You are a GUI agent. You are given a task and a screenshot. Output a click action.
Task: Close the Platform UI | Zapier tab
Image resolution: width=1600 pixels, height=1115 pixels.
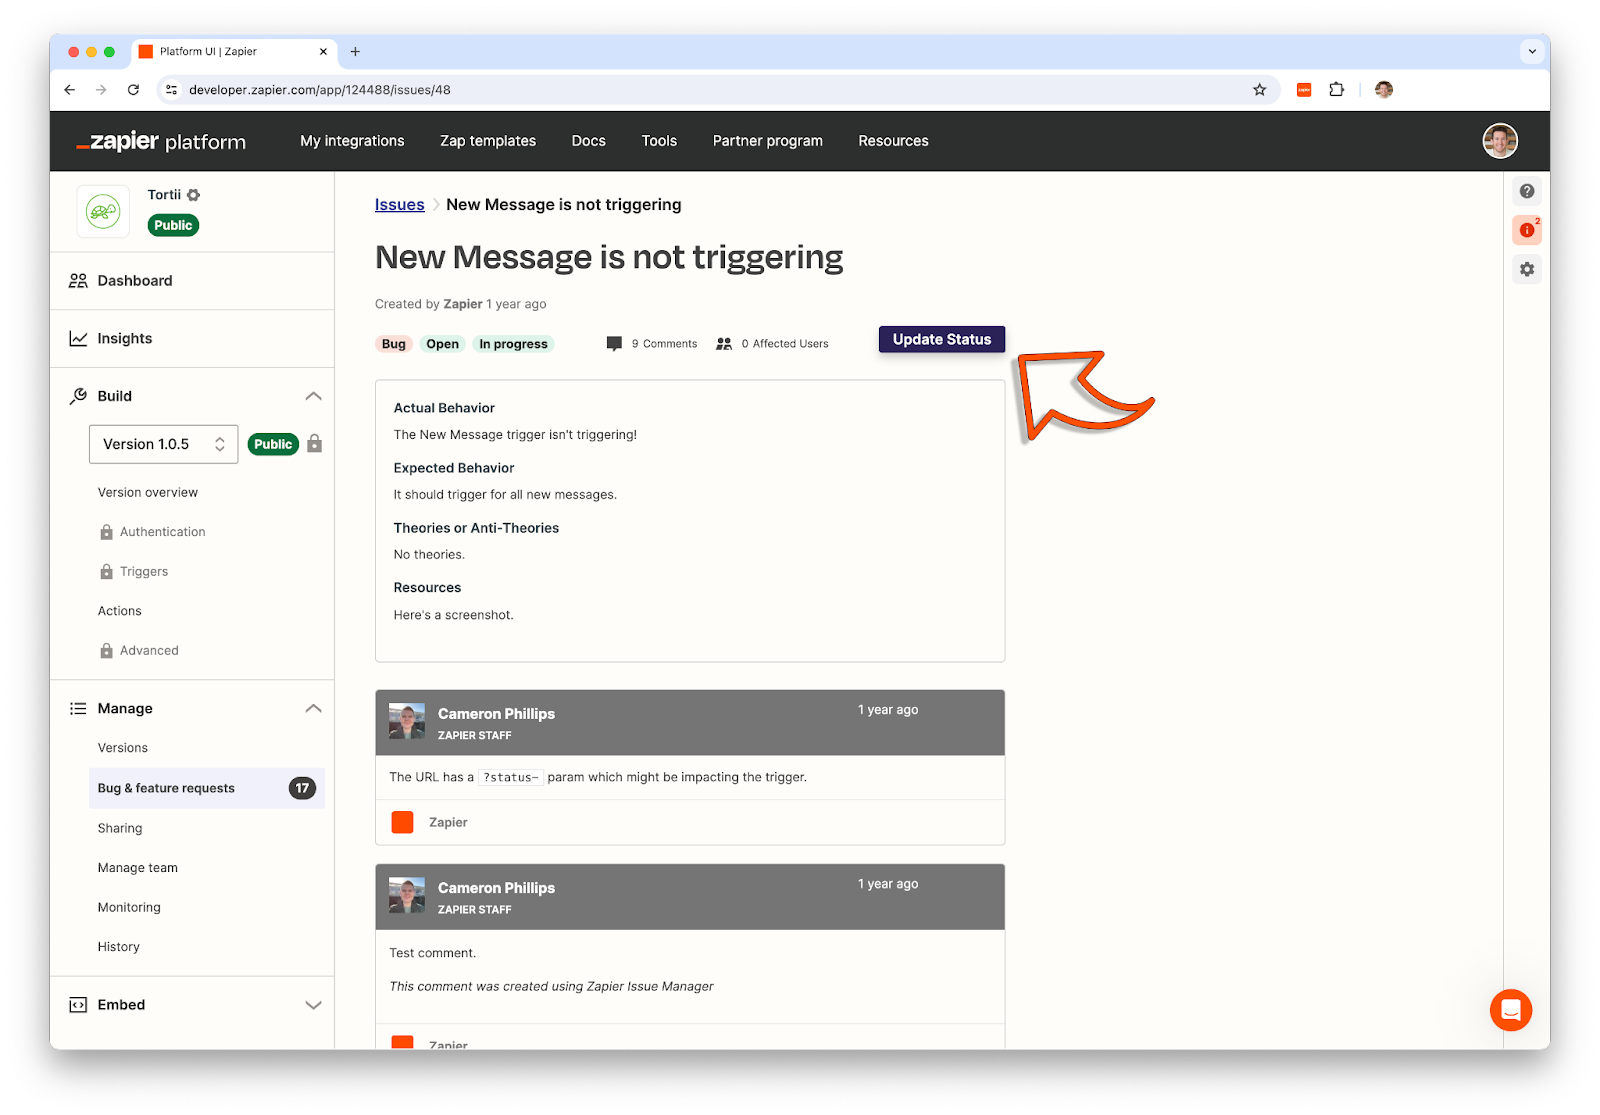[x=323, y=52]
